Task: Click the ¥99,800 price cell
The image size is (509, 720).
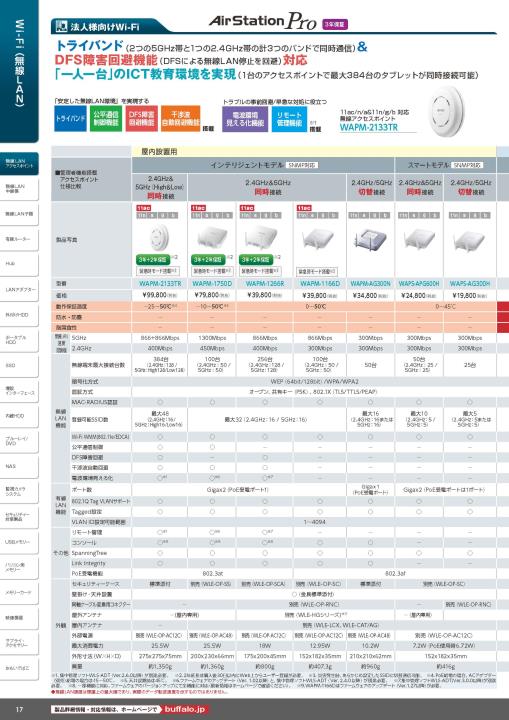Action: [159, 295]
